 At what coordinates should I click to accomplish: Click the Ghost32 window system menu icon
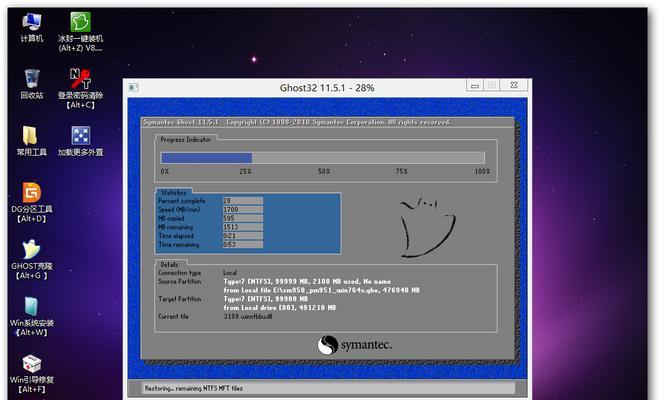[133, 88]
